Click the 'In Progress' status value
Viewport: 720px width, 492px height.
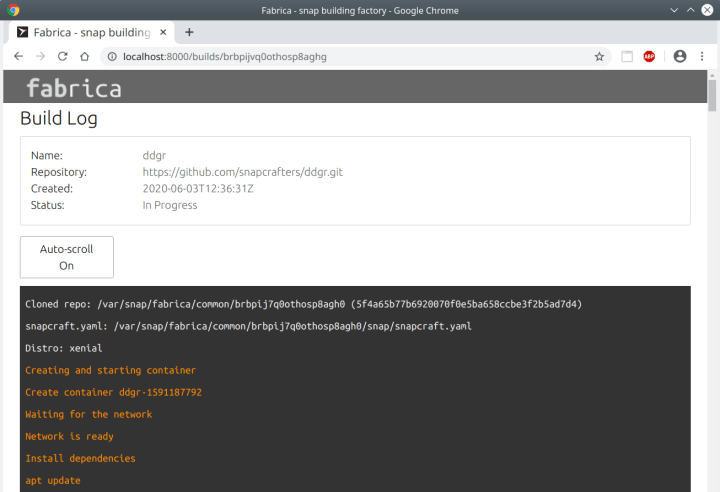click(170, 205)
